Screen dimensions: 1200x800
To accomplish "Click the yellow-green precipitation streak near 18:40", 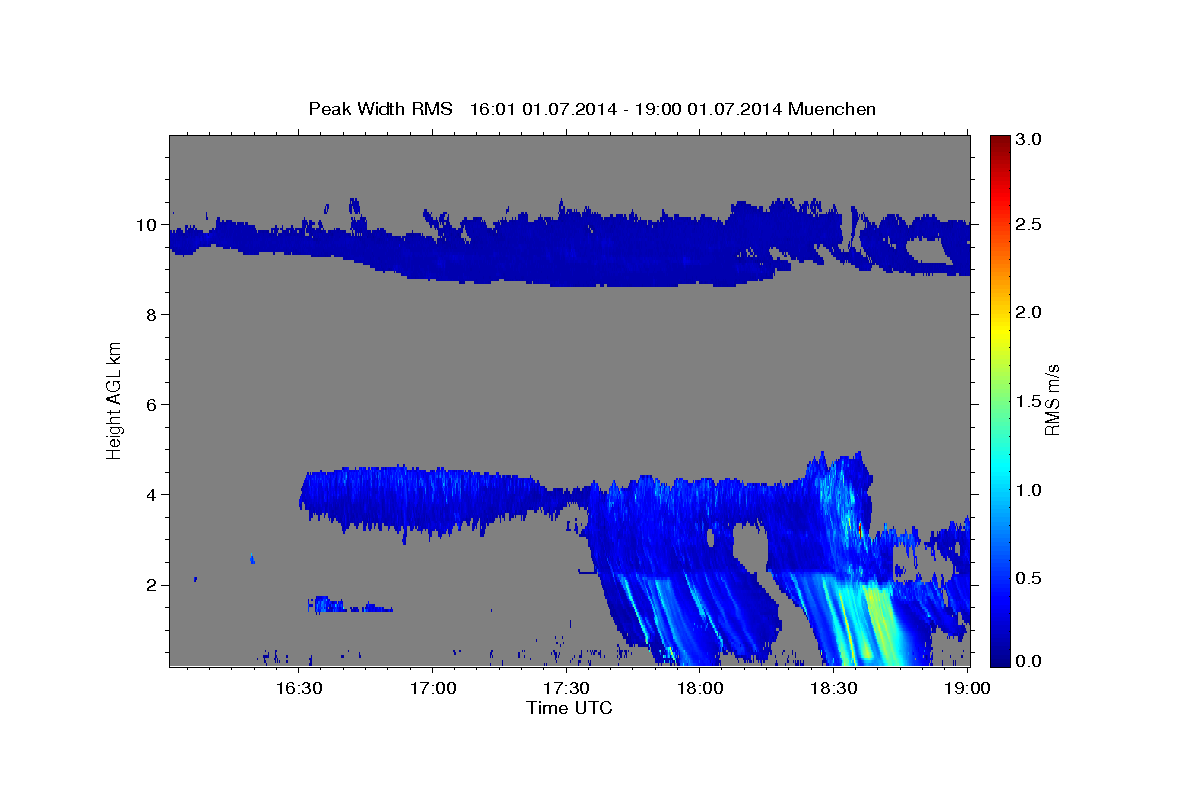I will coord(880,620).
